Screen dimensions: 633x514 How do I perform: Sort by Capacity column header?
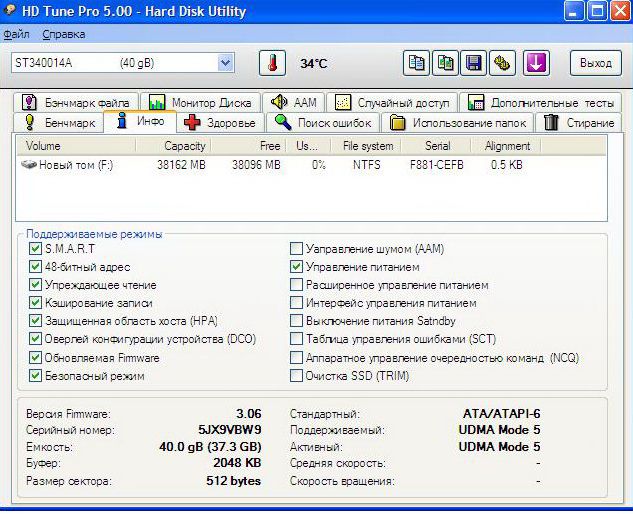point(173,146)
